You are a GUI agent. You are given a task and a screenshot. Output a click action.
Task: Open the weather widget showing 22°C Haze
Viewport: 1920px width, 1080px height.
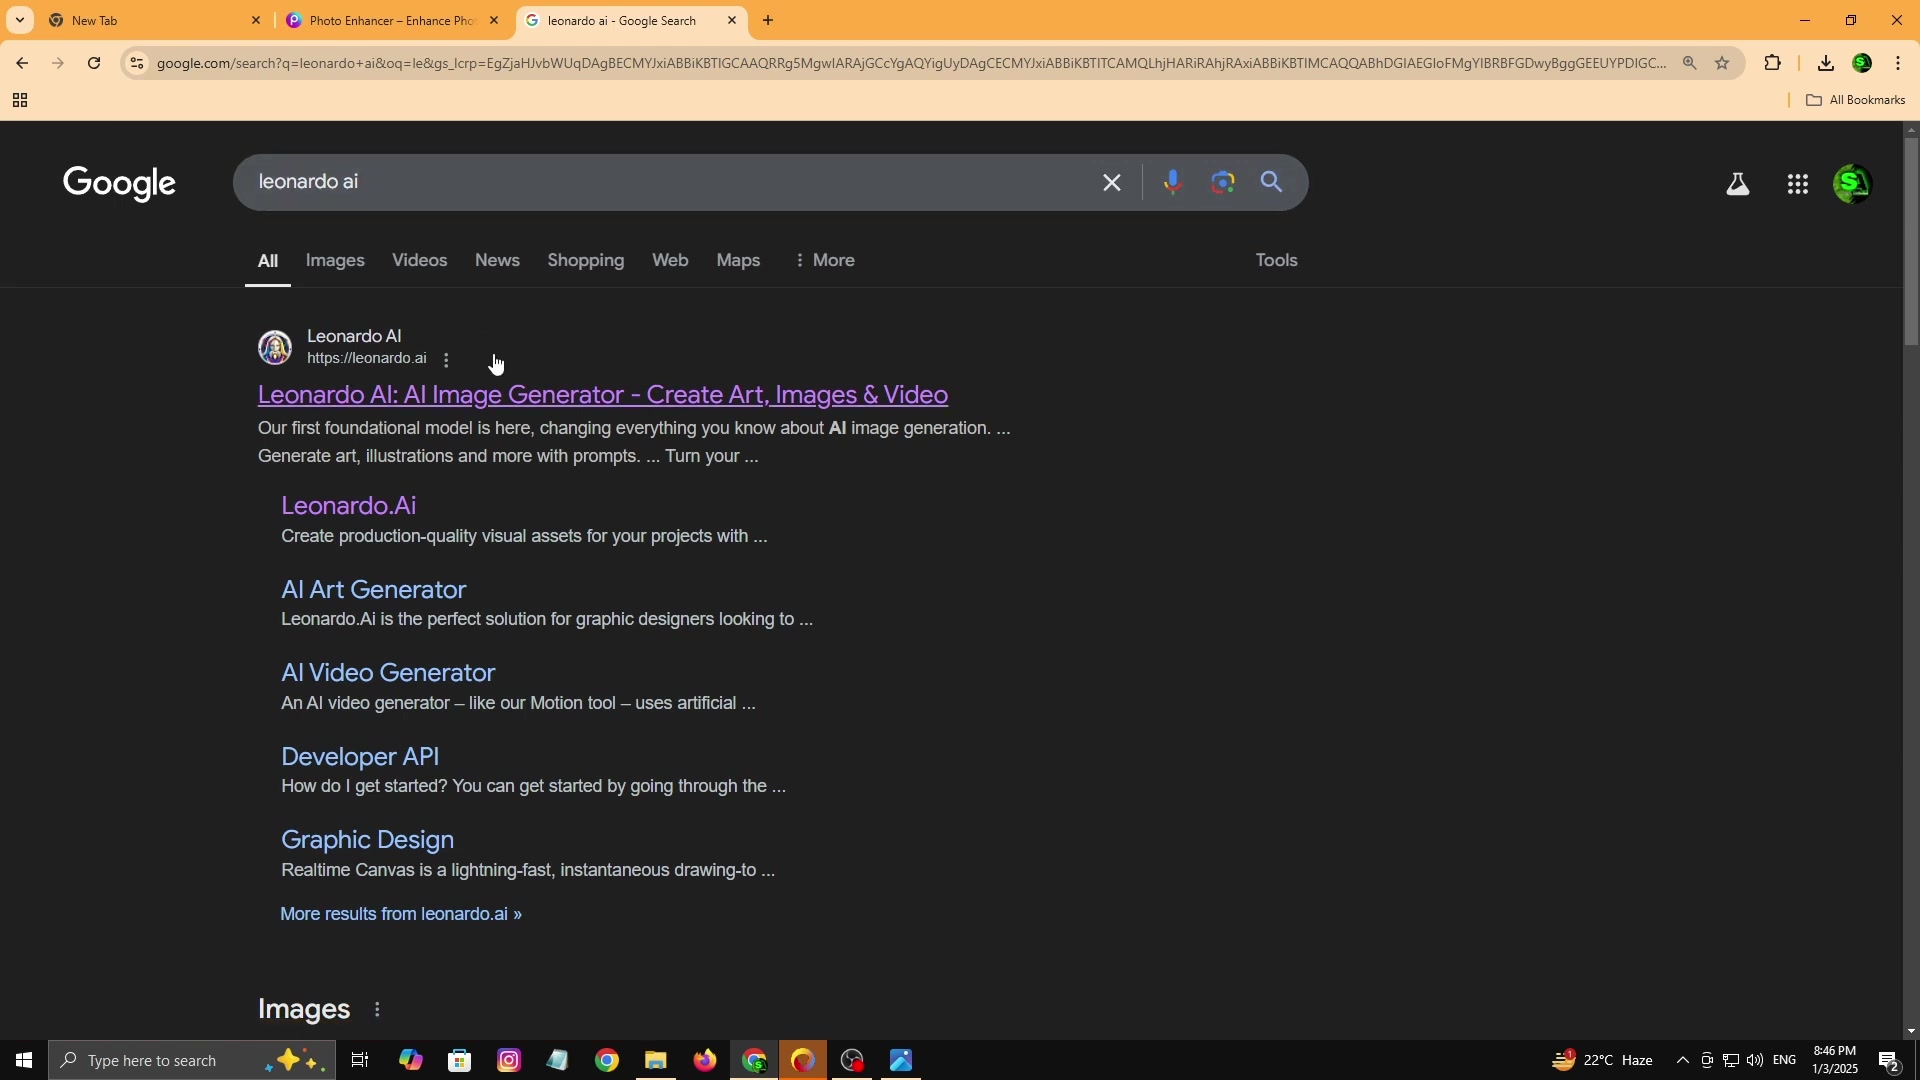(1603, 1060)
